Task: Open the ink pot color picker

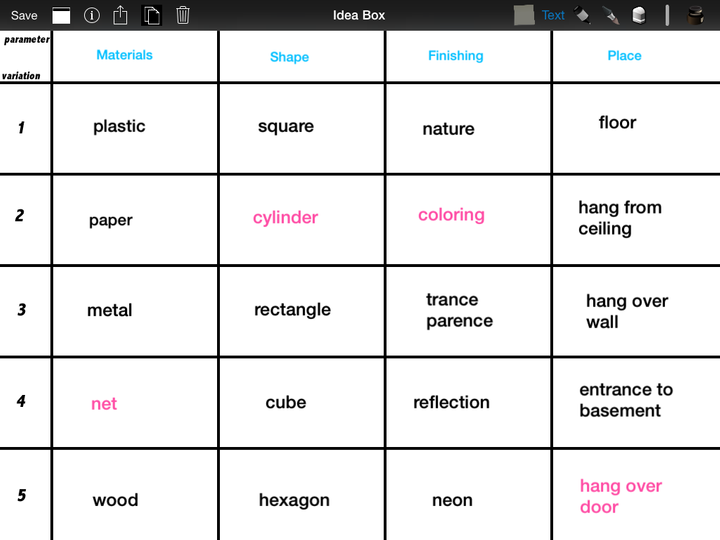Action: pyautogui.click(x=696, y=15)
